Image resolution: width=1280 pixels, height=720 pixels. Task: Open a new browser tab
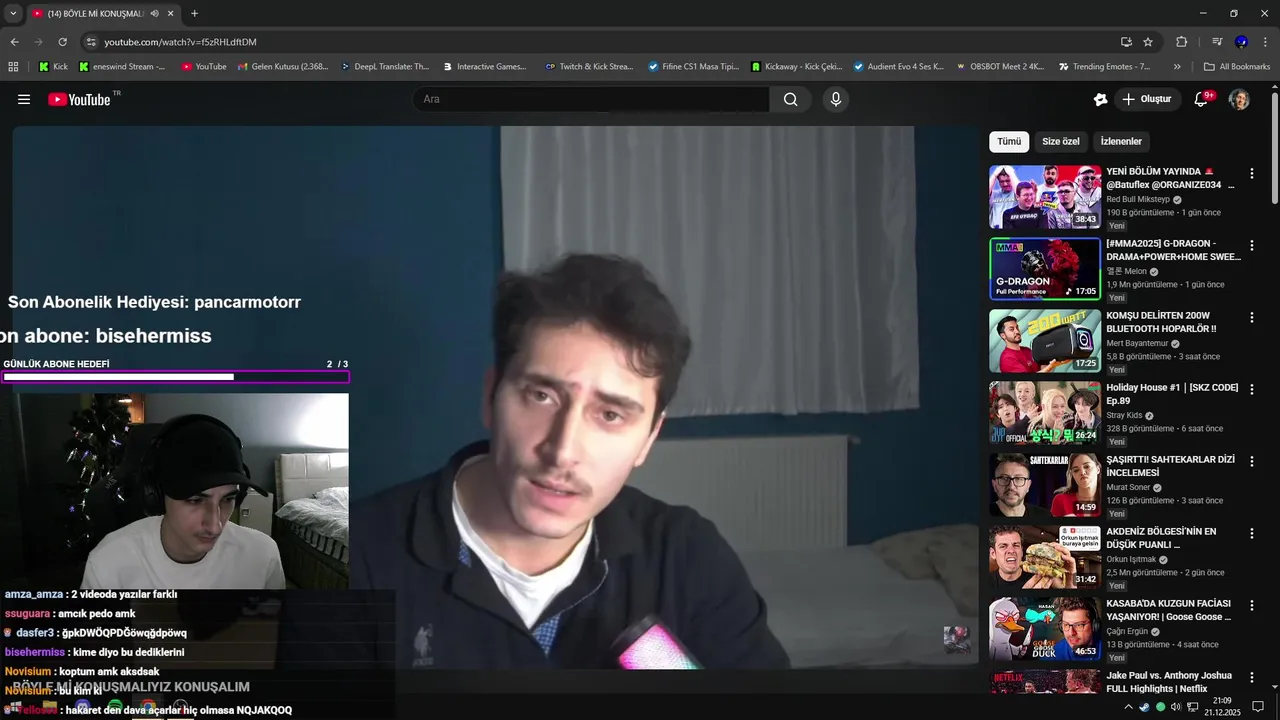(194, 14)
